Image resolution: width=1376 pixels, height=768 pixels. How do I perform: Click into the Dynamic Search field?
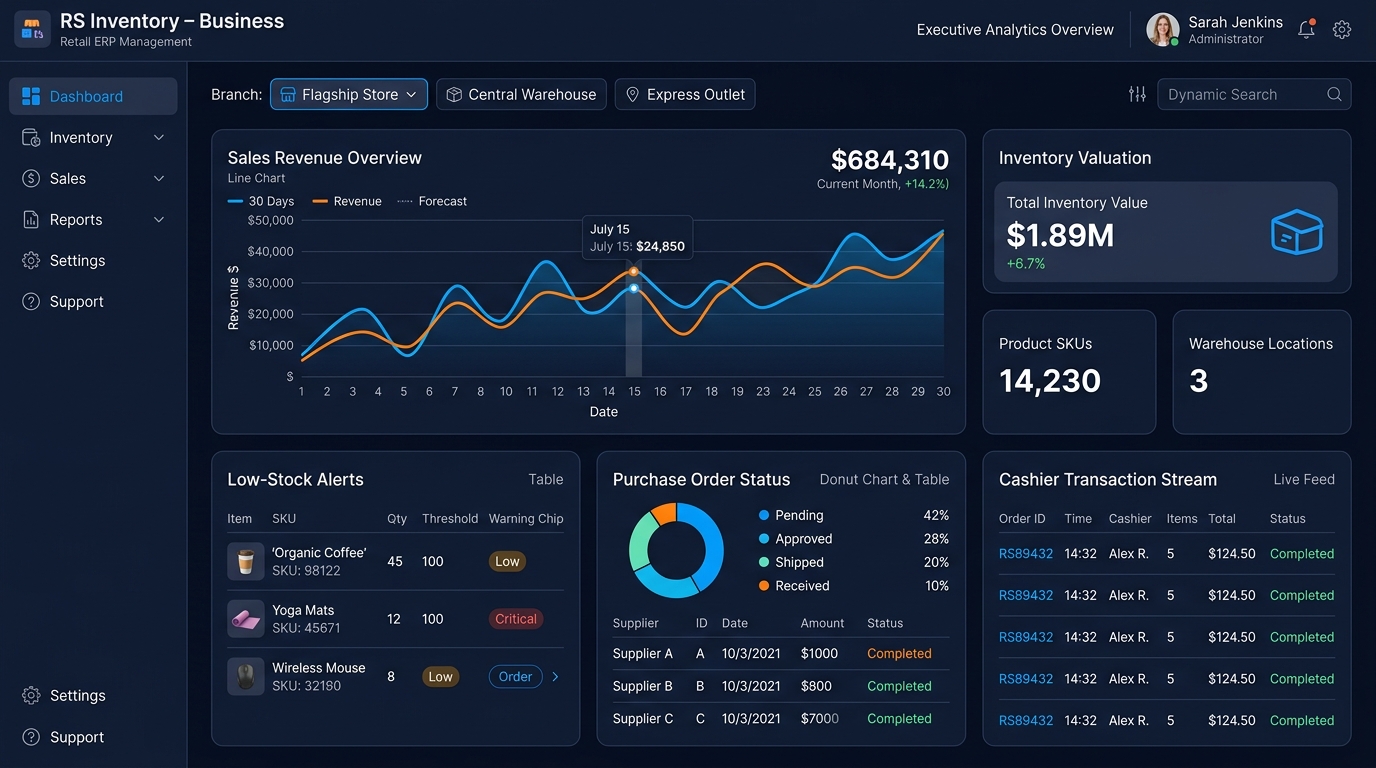tap(1254, 94)
